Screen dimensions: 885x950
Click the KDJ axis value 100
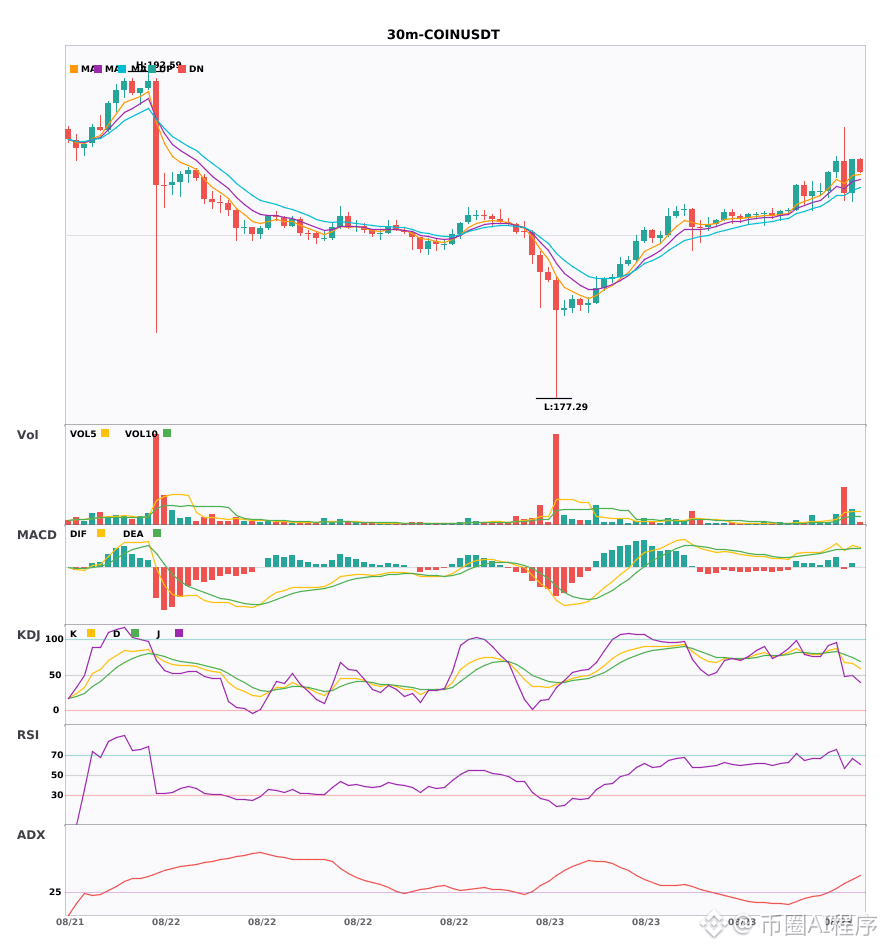pos(55,639)
